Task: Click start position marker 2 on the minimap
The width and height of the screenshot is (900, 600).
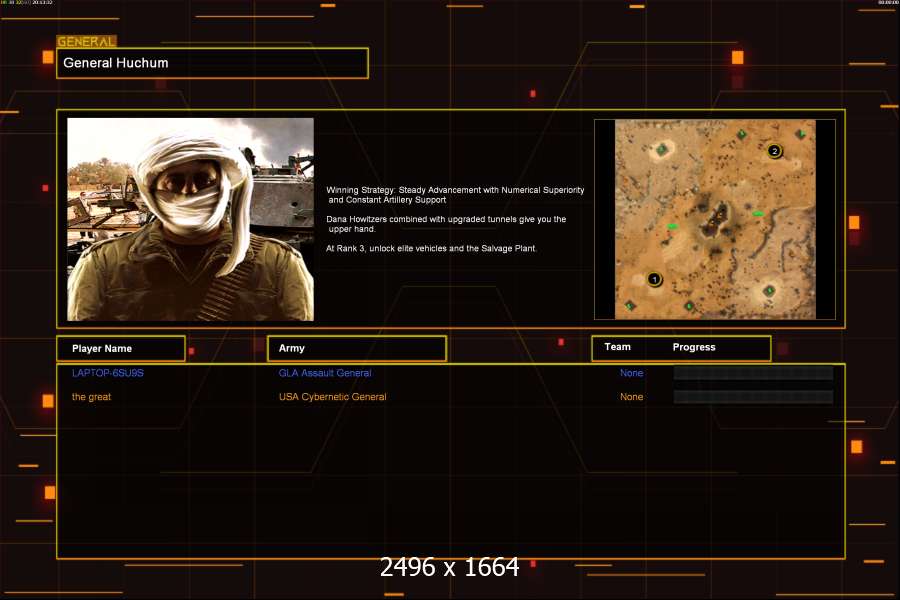Action: (774, 152)
